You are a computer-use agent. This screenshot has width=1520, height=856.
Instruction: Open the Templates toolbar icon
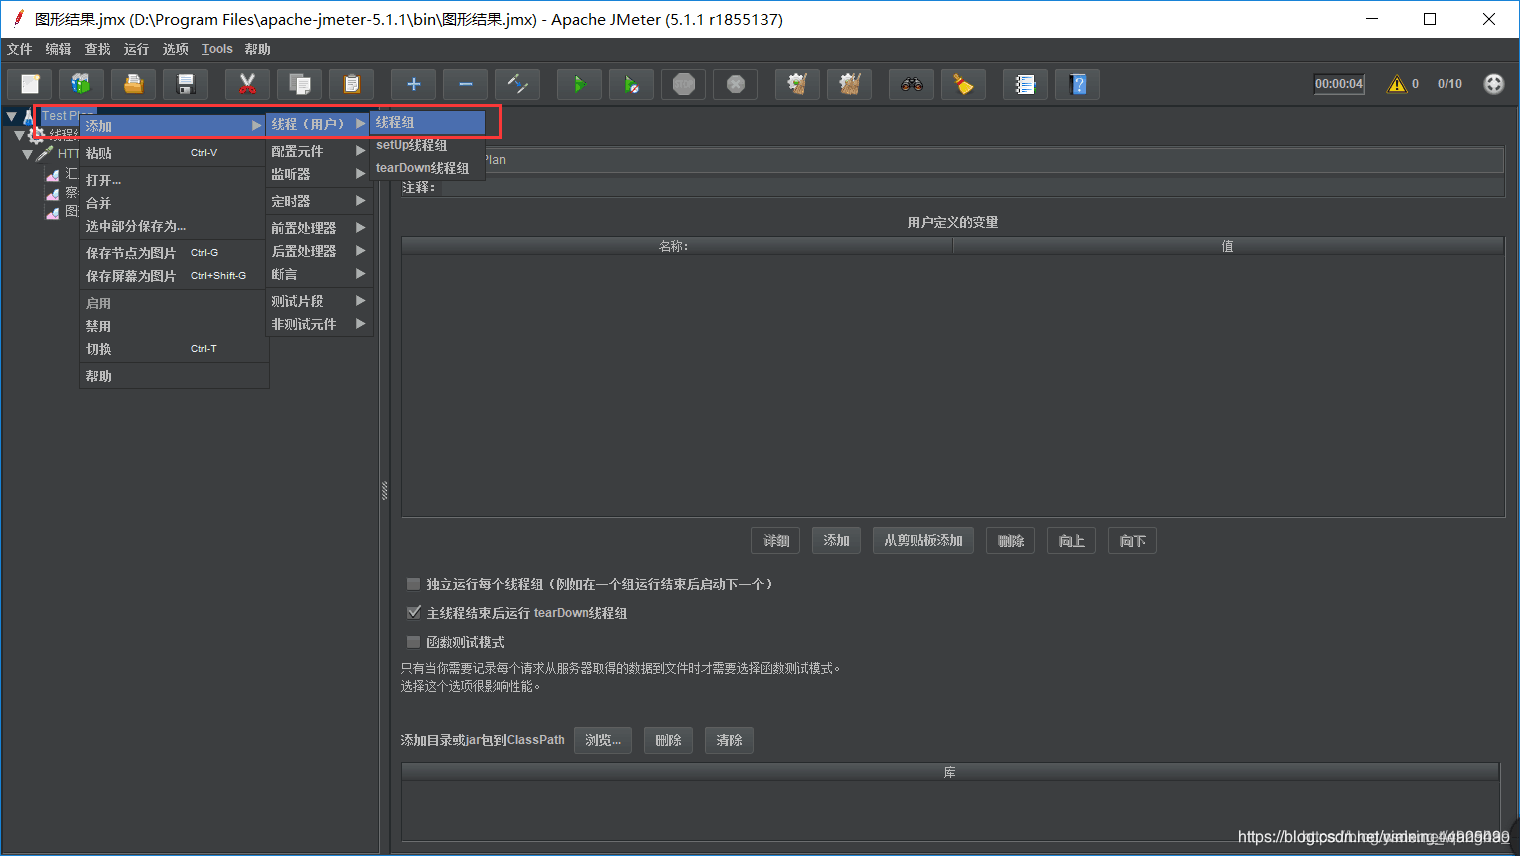point(81,84)
